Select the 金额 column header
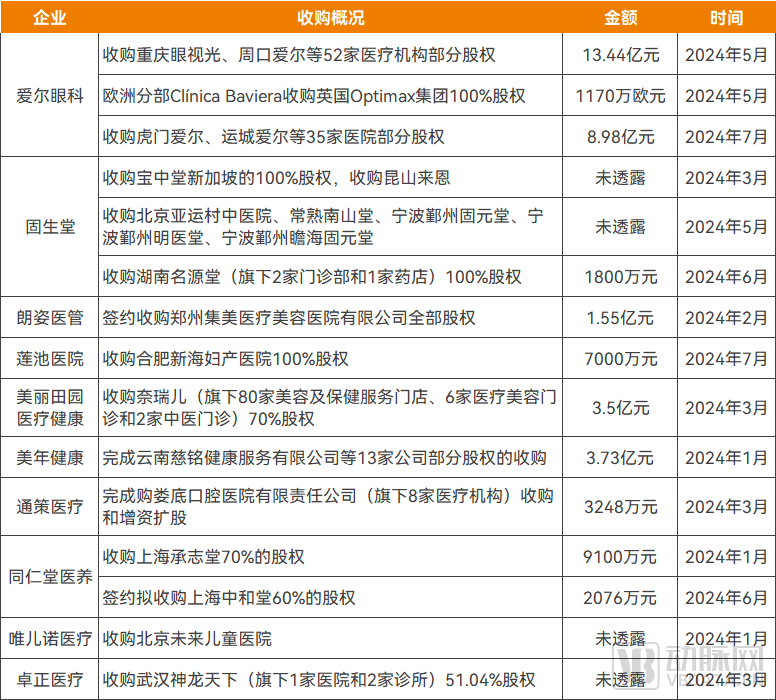The height and width of the screenshot is (700, 776). [620, 18]
